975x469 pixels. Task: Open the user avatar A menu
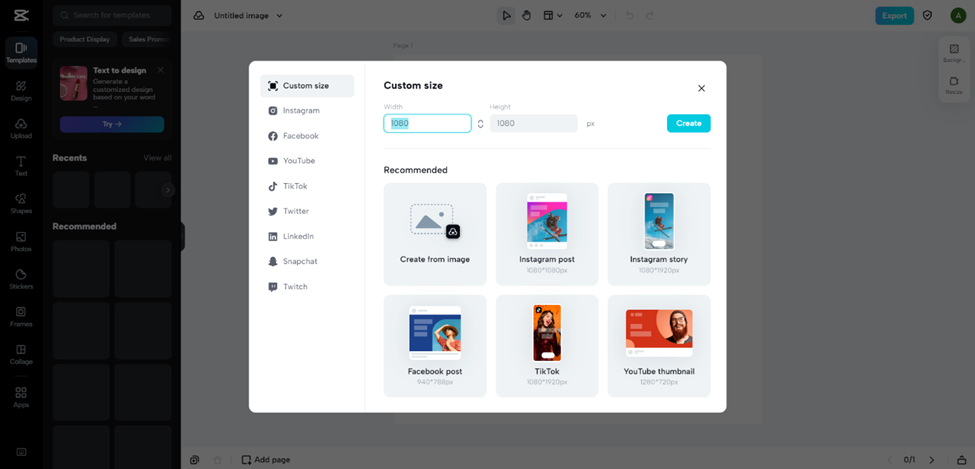click(x=958, y=16)
